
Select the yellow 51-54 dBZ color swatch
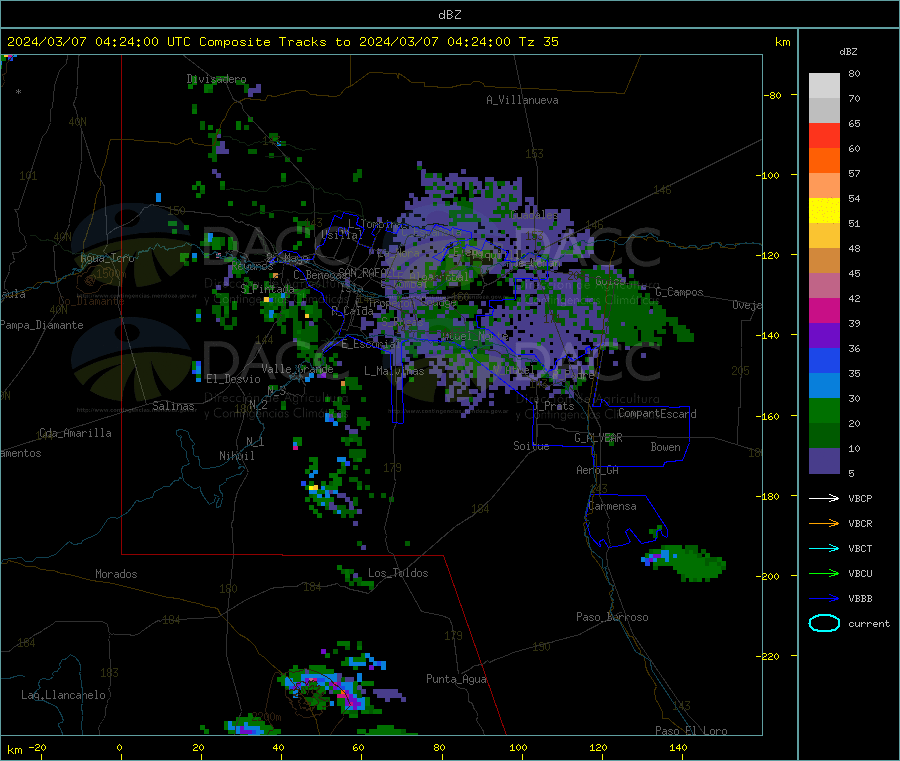click(824, 211)
